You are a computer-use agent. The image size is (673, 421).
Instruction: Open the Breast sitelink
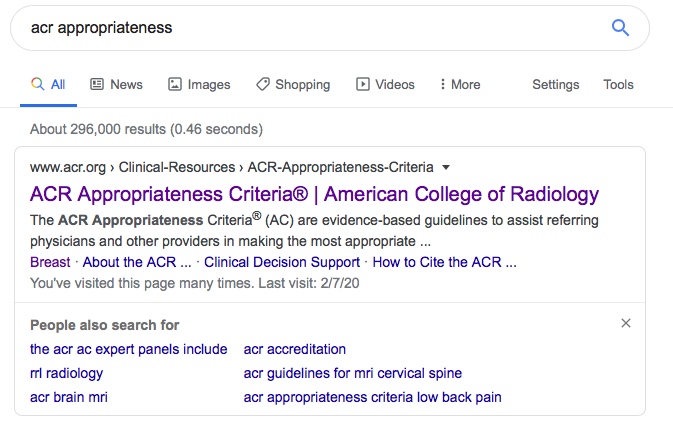(x=50, y=262)
